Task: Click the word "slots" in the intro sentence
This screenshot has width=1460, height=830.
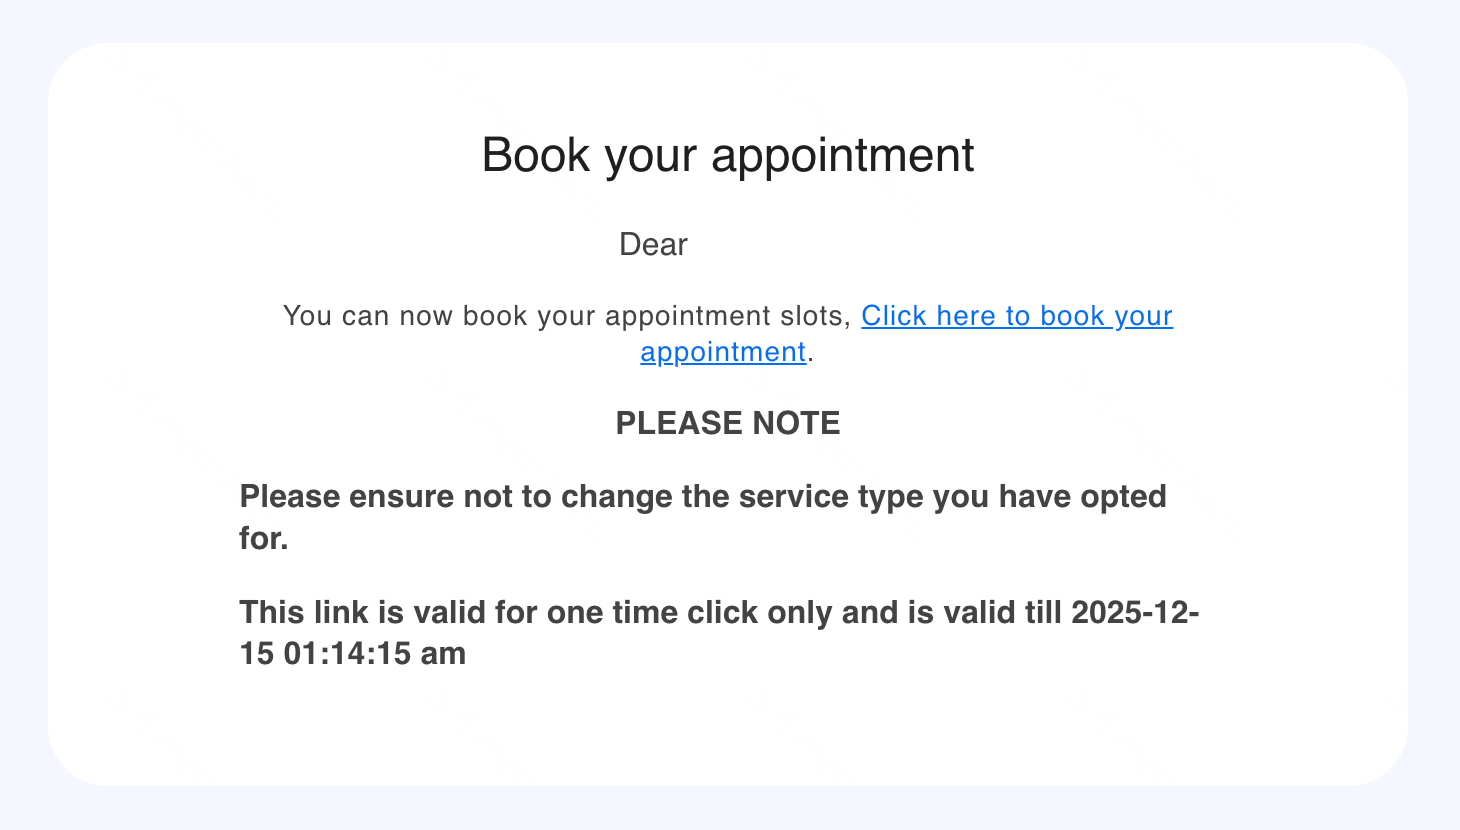Action: tap(812, 316)
